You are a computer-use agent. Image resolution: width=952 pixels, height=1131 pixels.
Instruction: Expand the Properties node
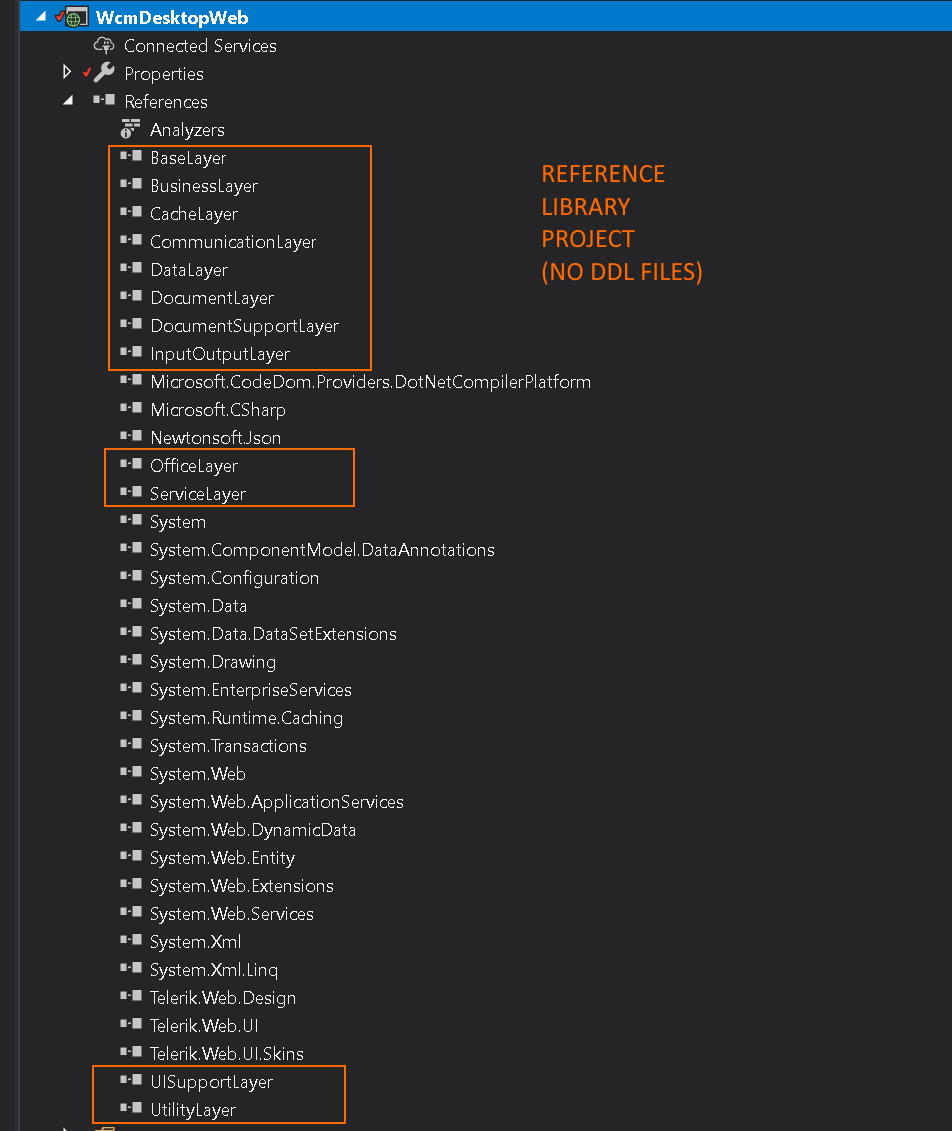click(66, 73)
